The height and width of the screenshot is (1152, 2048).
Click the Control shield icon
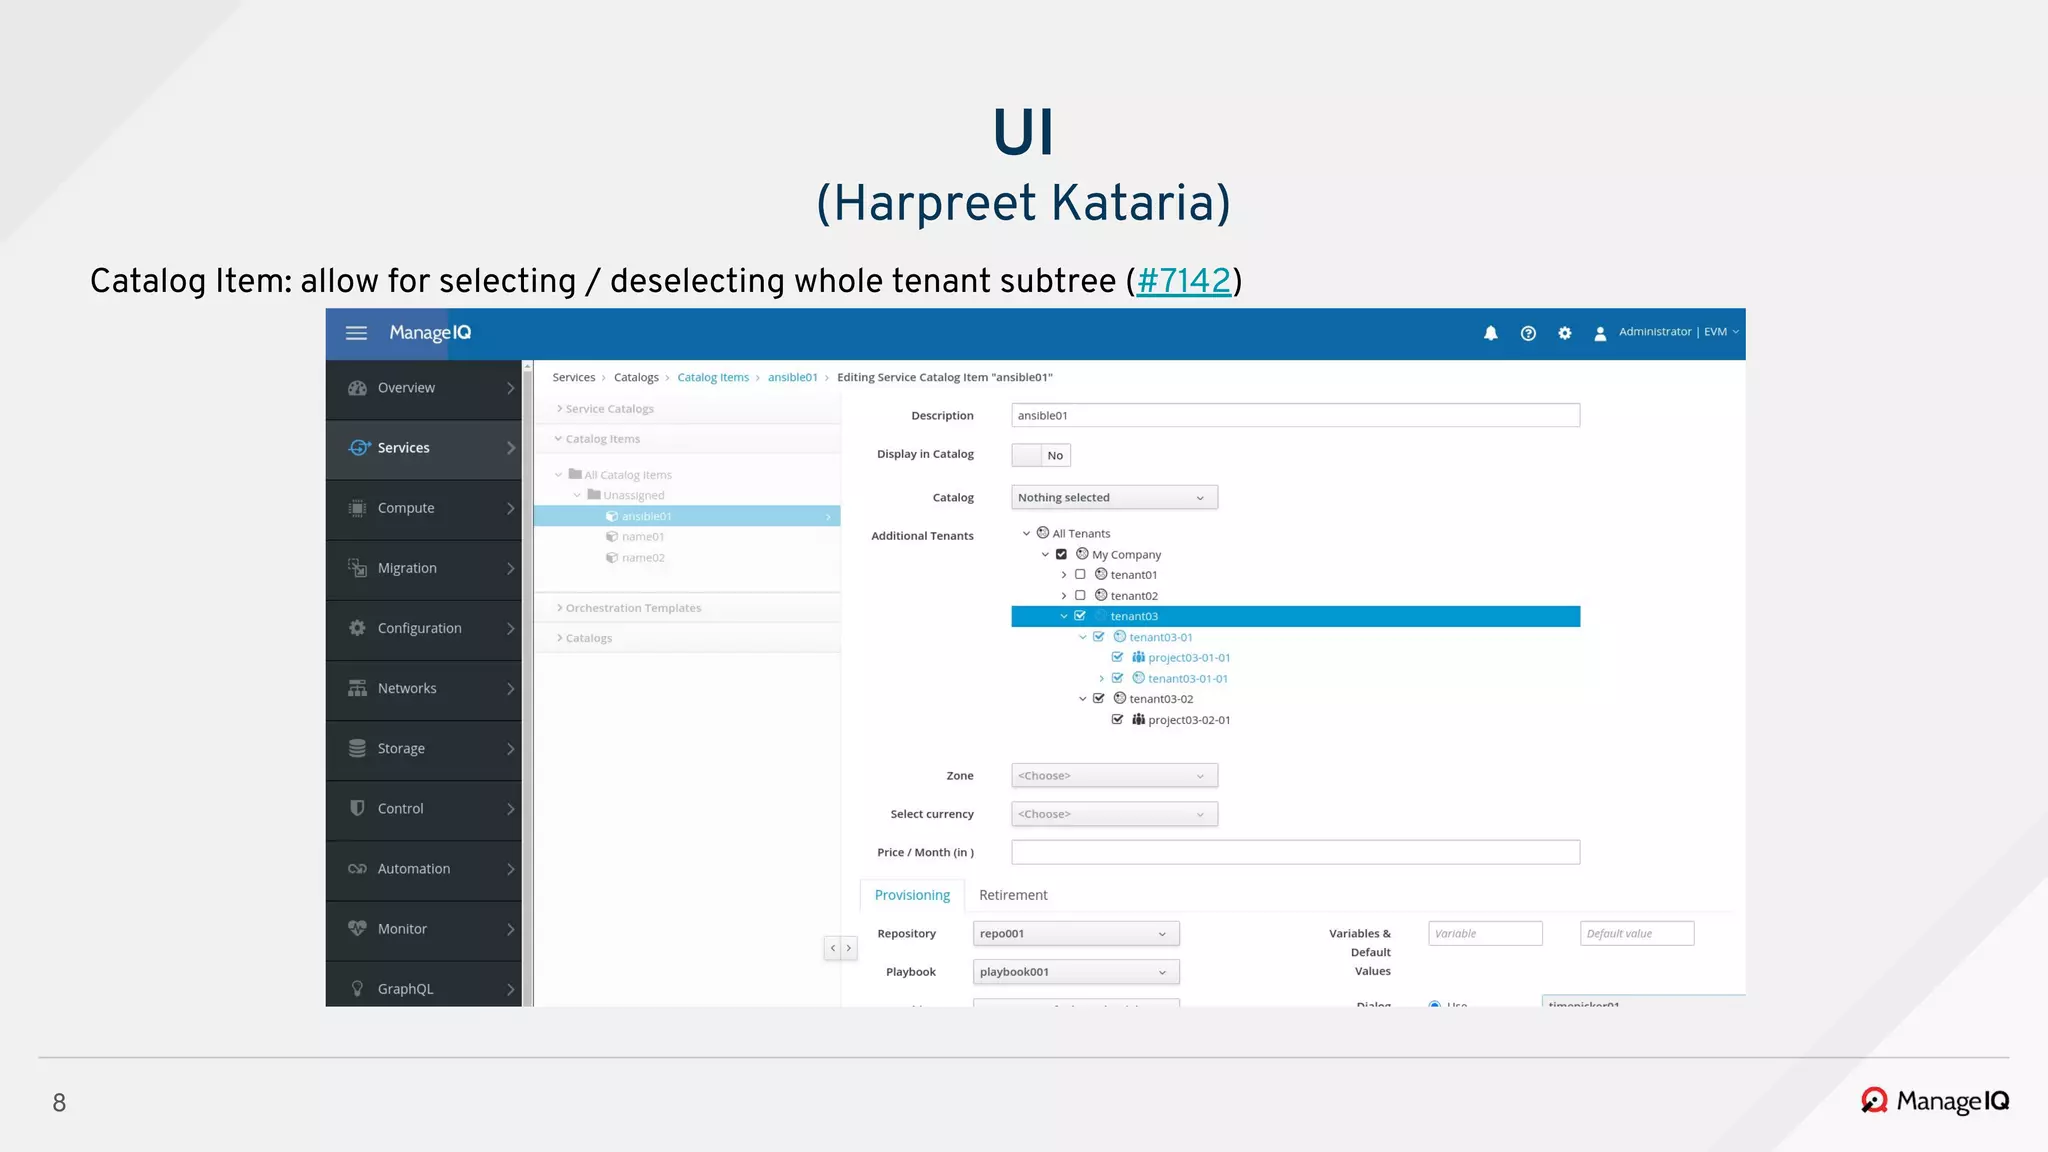[x=357, y=808]
